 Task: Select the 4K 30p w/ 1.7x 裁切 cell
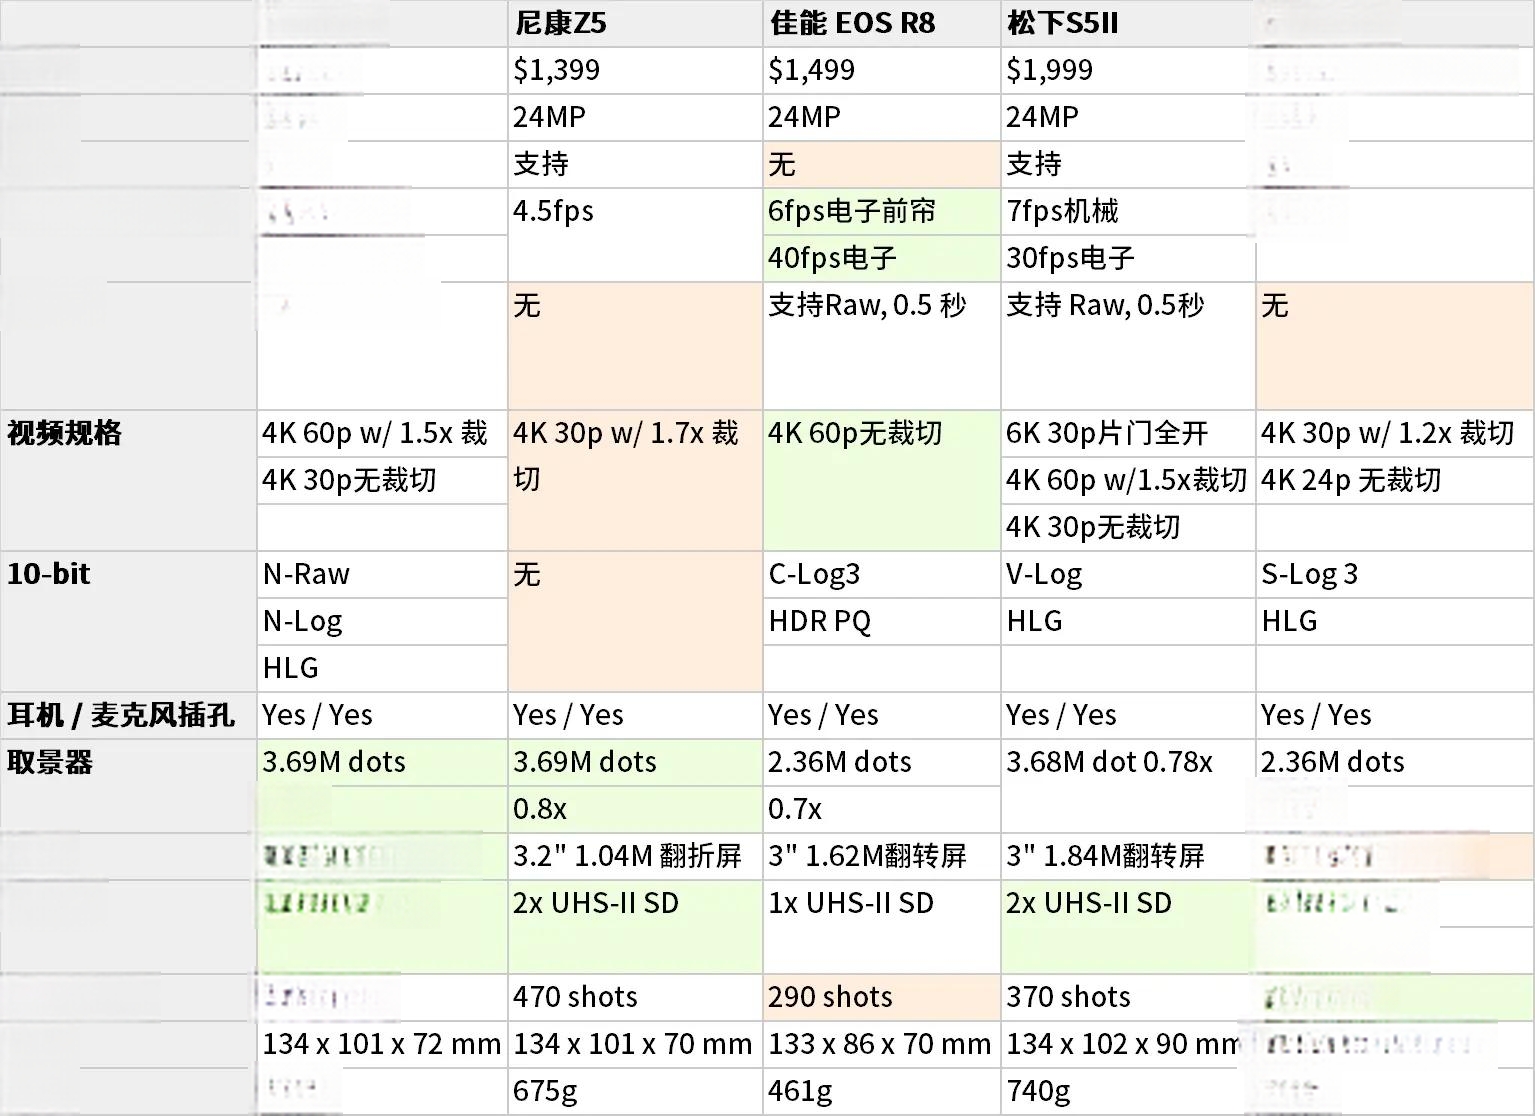coord(635,480)
